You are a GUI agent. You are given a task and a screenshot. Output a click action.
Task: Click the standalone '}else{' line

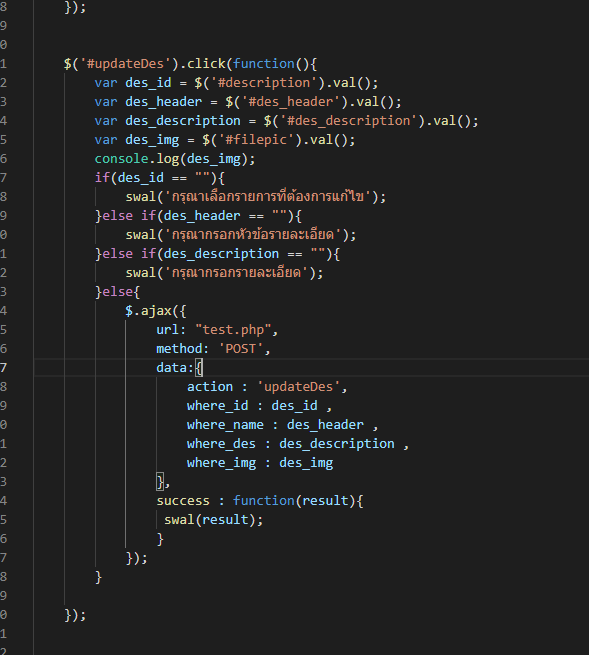tap(117, 292)
